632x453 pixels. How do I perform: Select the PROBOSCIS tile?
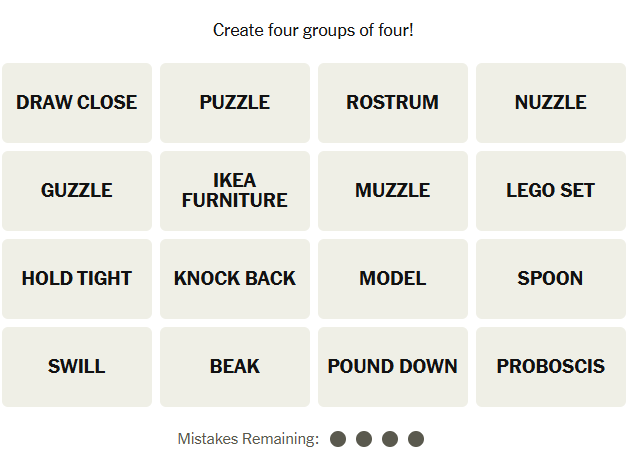pyautogui.click(x=551, y=367)
